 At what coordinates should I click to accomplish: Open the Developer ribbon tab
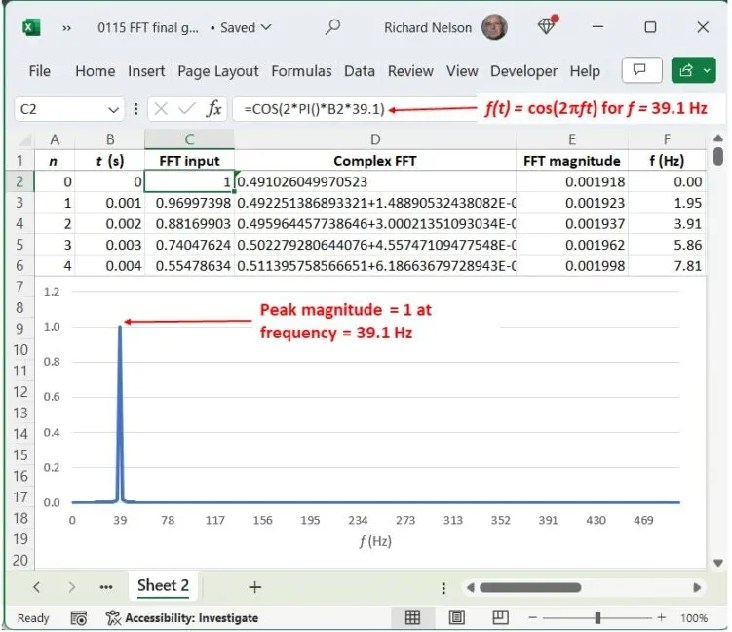pos(524,71)
